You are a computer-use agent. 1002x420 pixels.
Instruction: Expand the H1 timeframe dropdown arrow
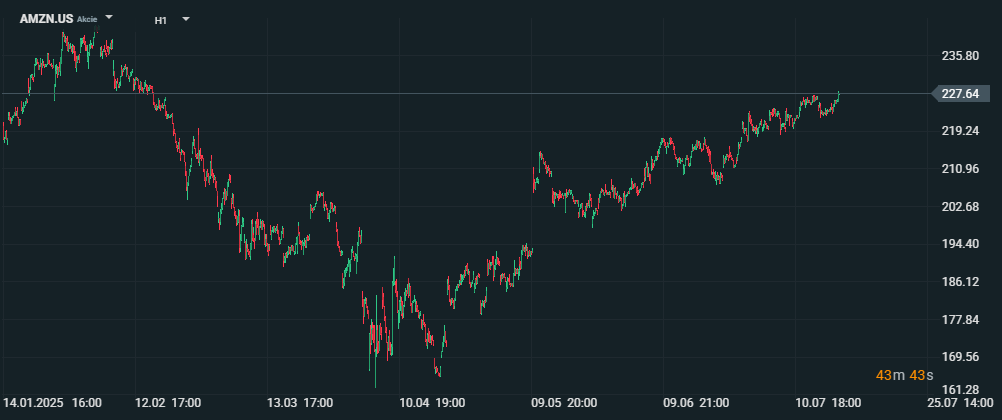(186, 19)
